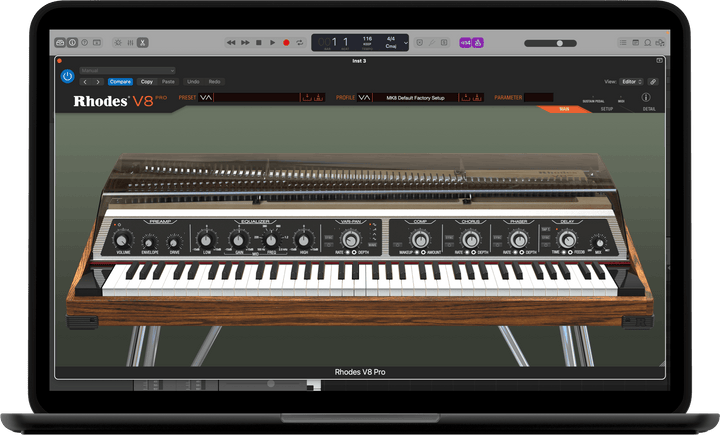Click the 4/4 time signature display
Screen dimensions: 720x435
(x=391, y=39)
